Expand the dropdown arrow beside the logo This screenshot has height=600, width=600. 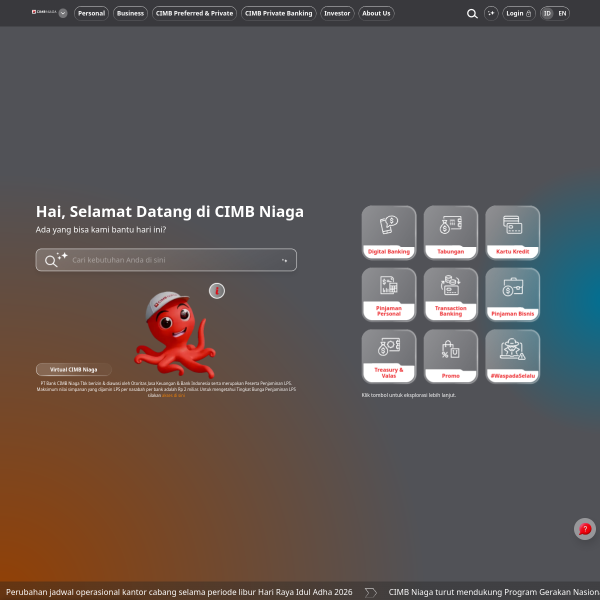(x=63, y=13)
